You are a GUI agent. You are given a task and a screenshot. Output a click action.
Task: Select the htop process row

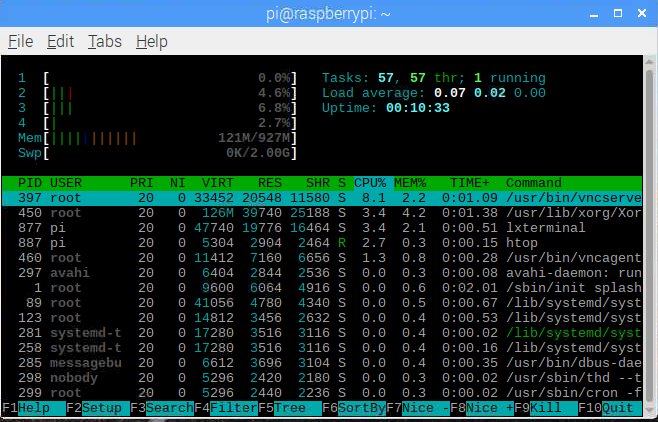click(322, 243)
